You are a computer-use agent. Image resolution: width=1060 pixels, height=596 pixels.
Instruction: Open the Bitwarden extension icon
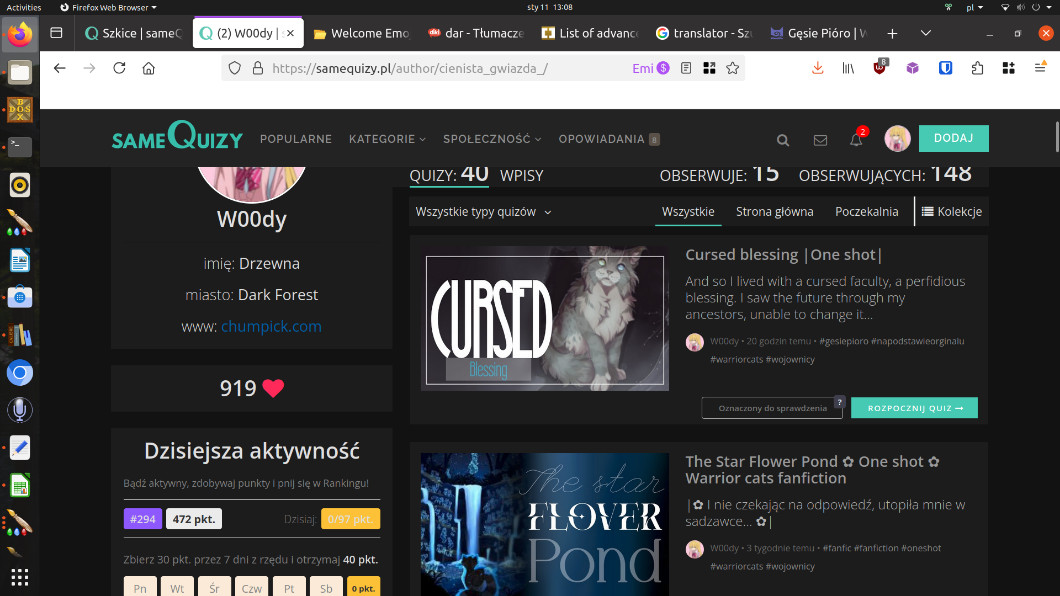(945, 68)
